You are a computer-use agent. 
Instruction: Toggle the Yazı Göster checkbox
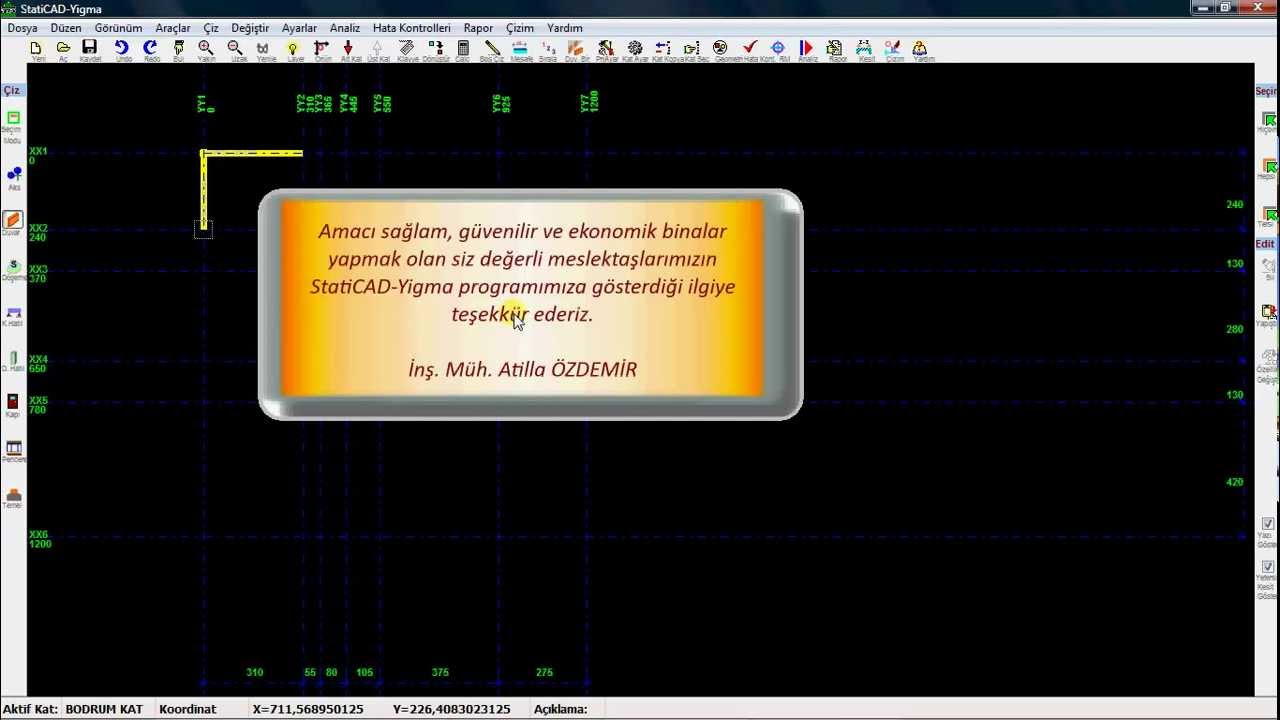(1268, 524)
